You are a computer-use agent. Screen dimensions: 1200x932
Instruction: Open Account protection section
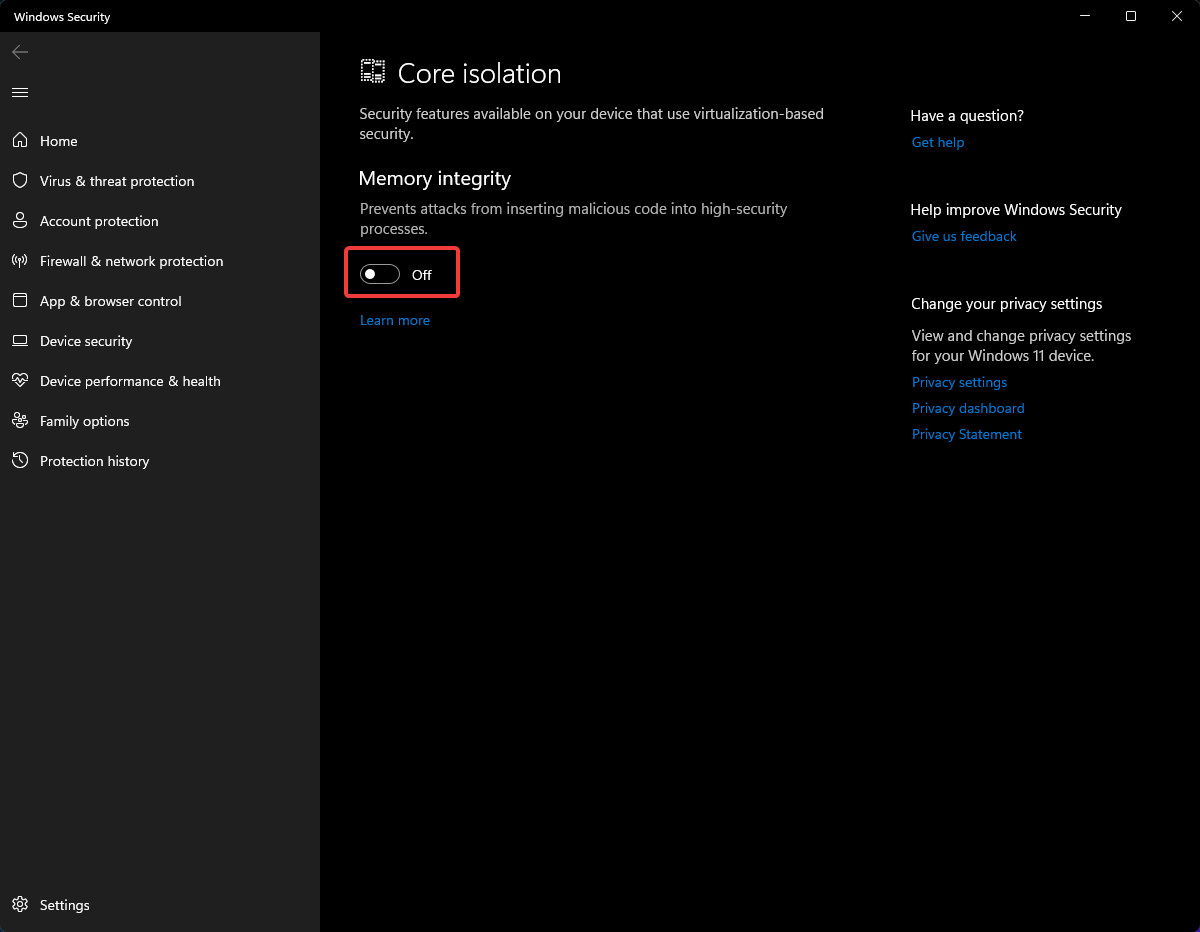click(160, 221)
